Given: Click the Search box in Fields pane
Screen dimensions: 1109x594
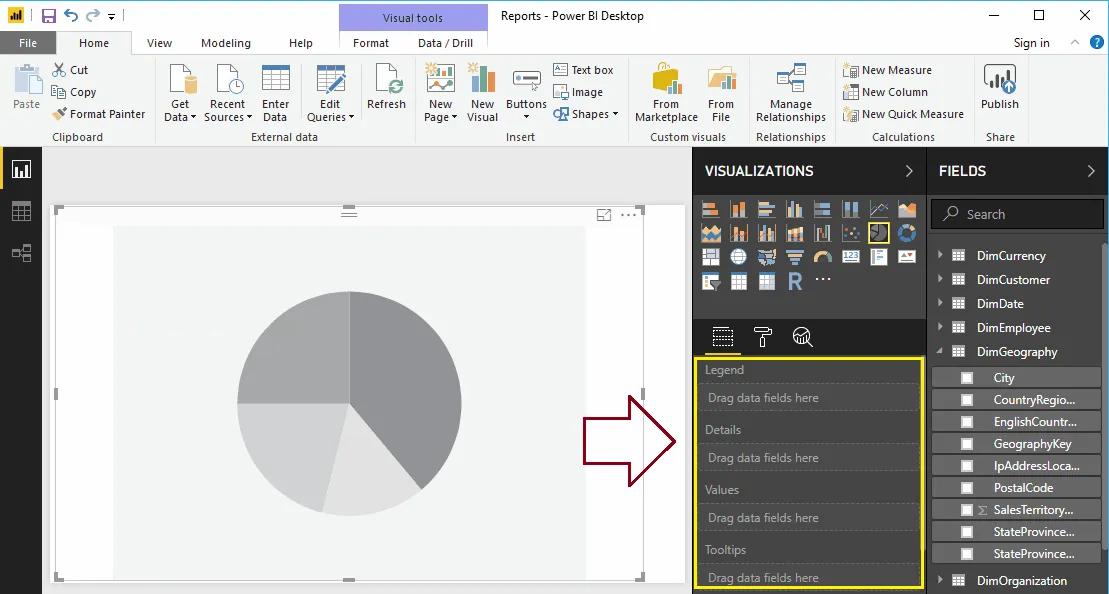Looking at the screenshot, I should [1016, 214].
